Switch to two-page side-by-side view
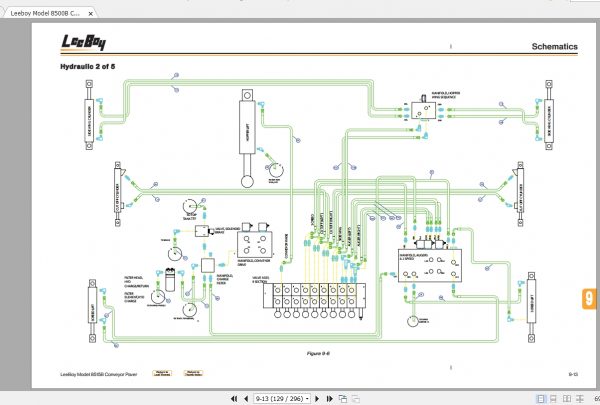 pyautogui.click(x=567, y=399)
